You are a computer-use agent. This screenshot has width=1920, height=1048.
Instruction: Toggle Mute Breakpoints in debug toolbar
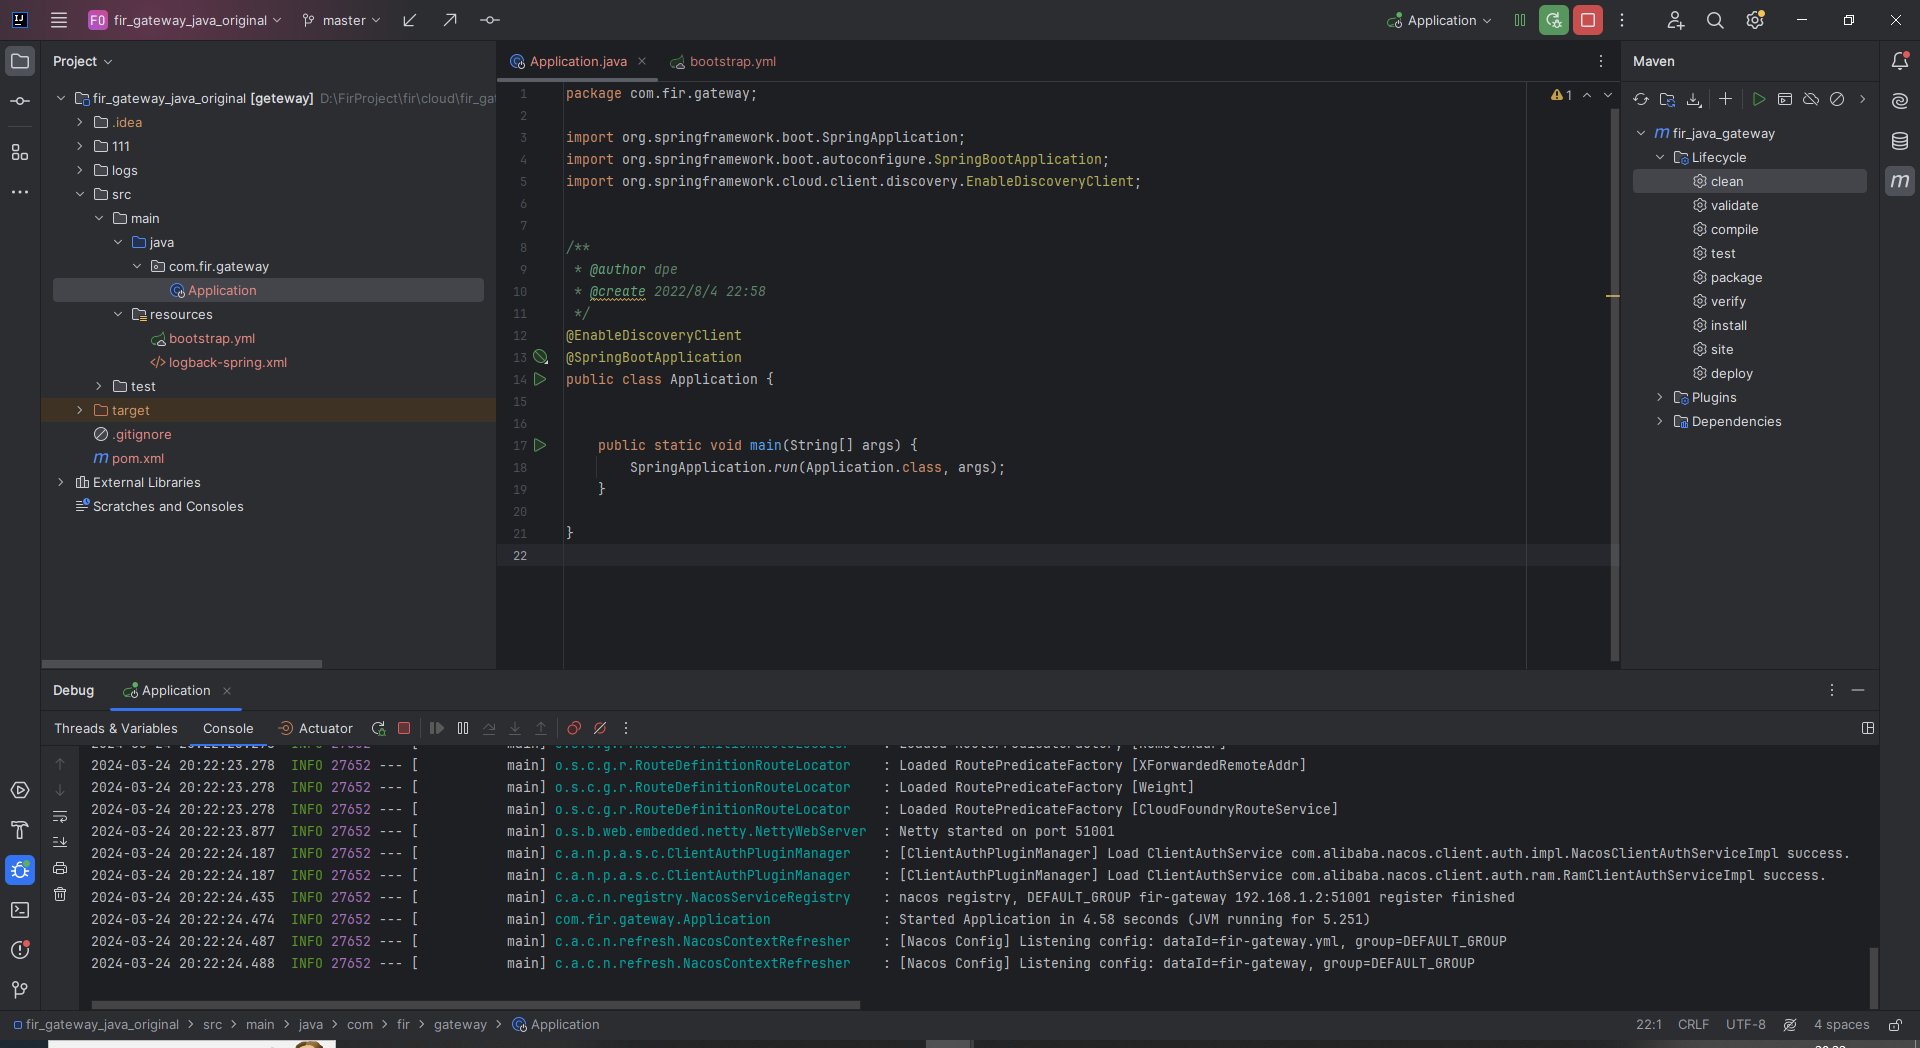[x=600, y=728]
